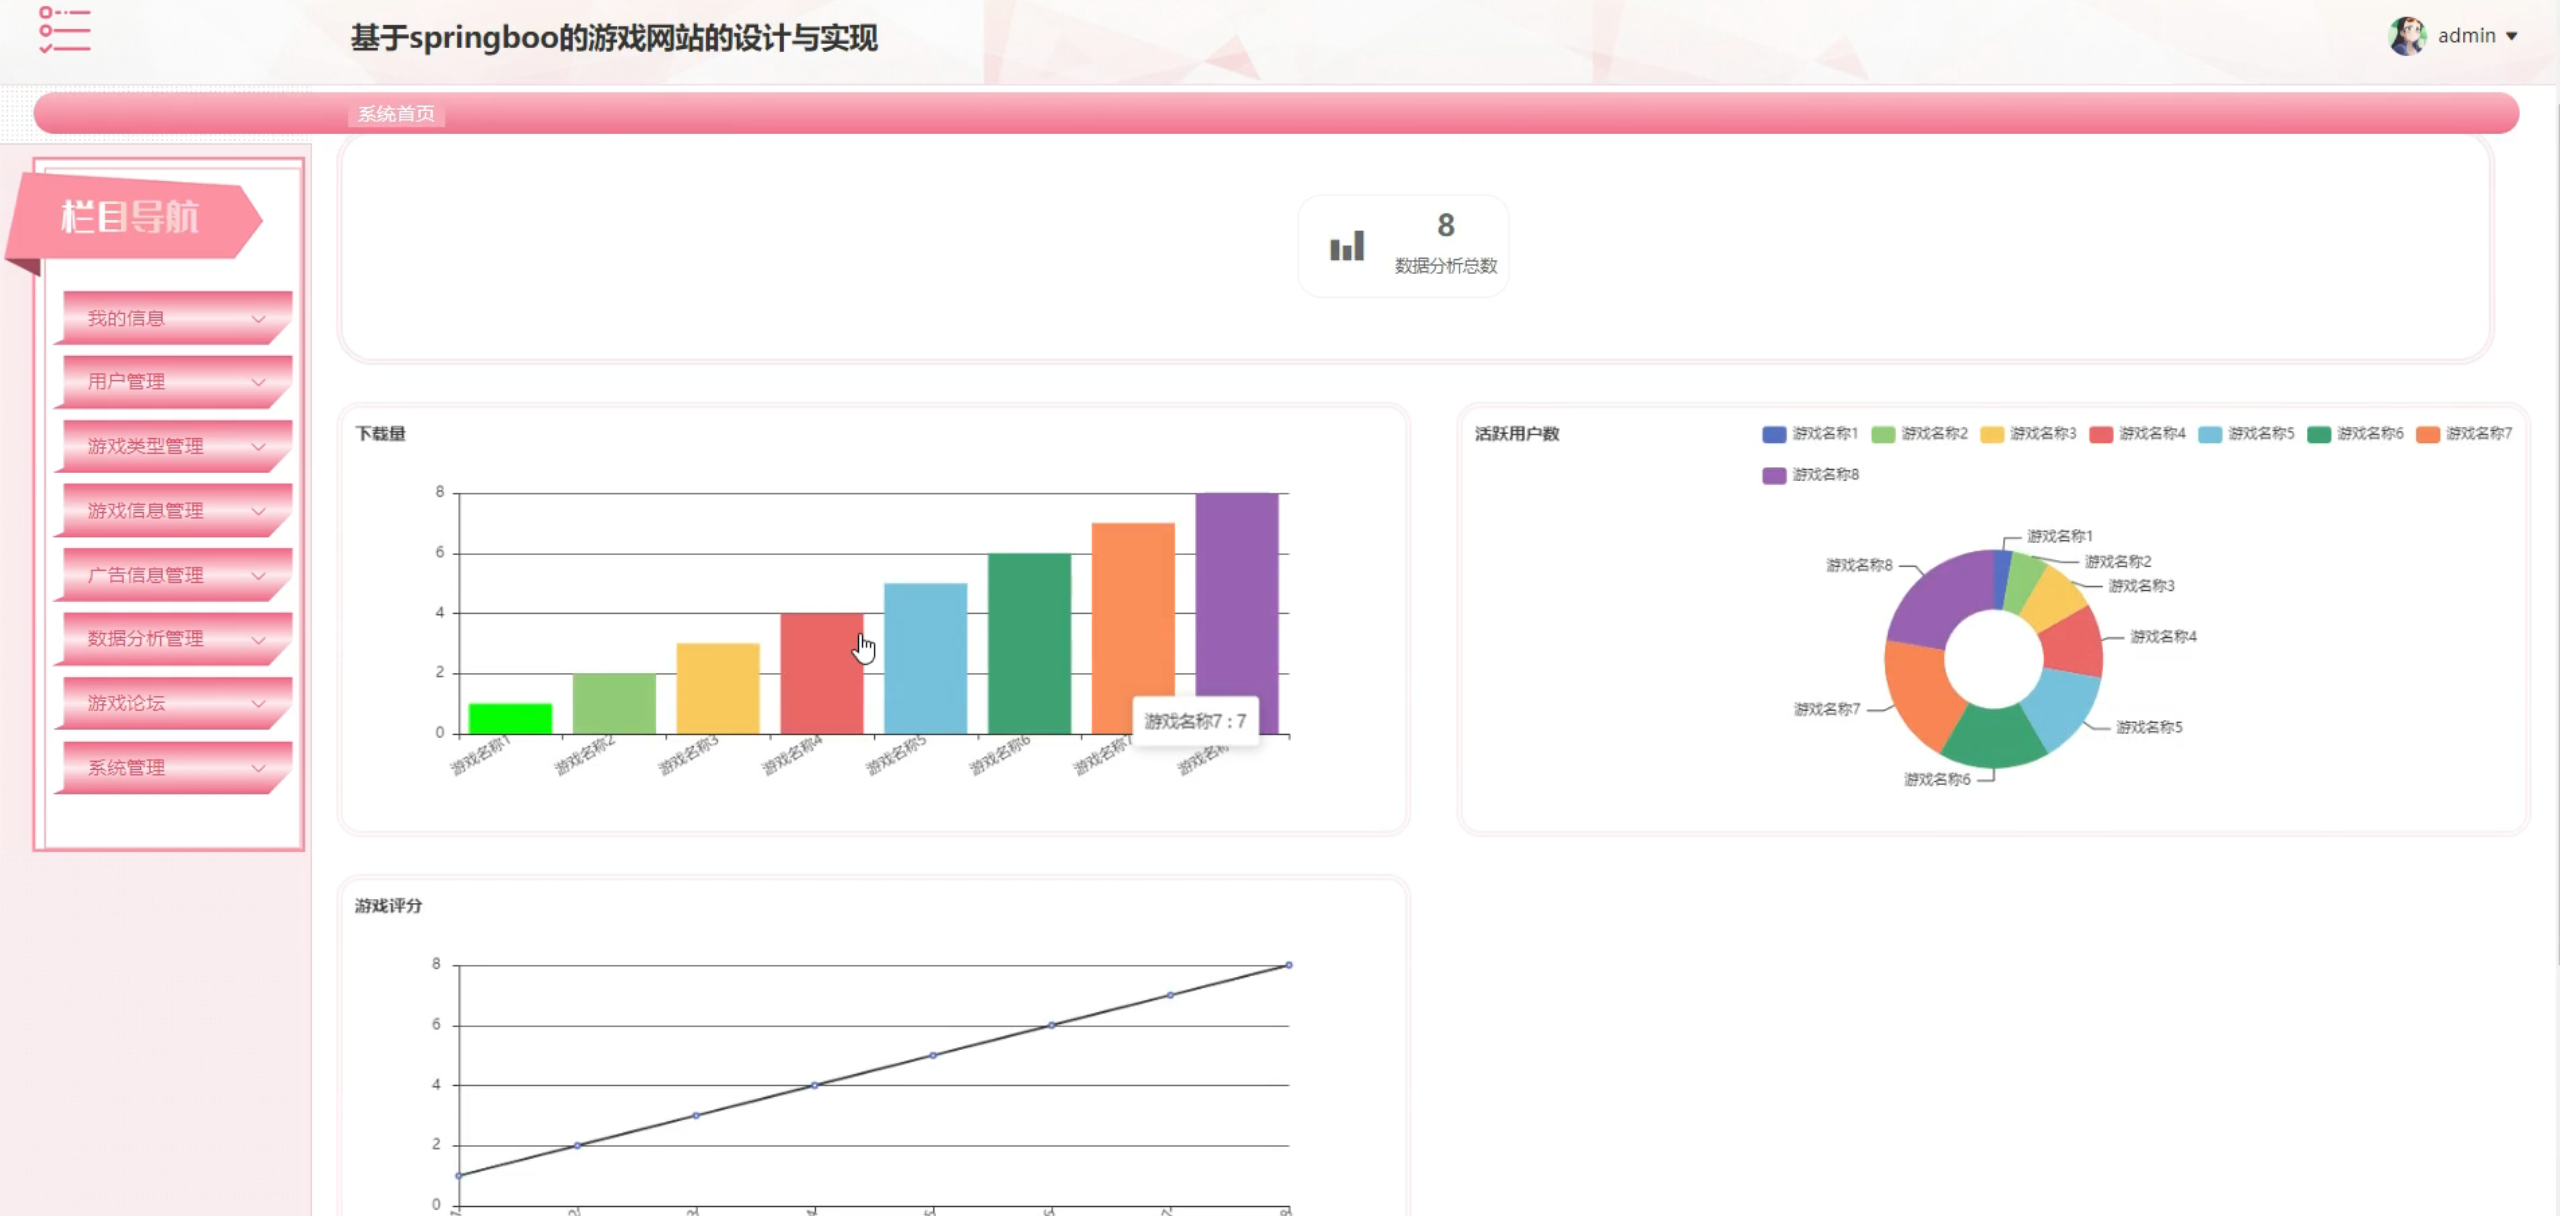Viewport: 2560px width, 1216px height.
Task: Click the 游戏名称6 green legend swatch
Action: [2318, 434]
